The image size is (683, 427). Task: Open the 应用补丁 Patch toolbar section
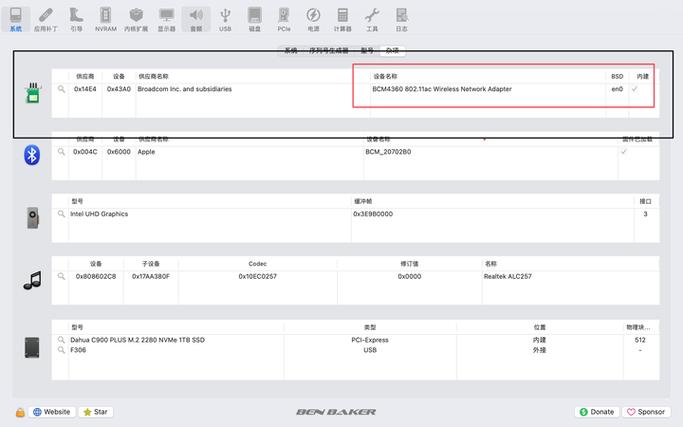[x=46, y=20]
